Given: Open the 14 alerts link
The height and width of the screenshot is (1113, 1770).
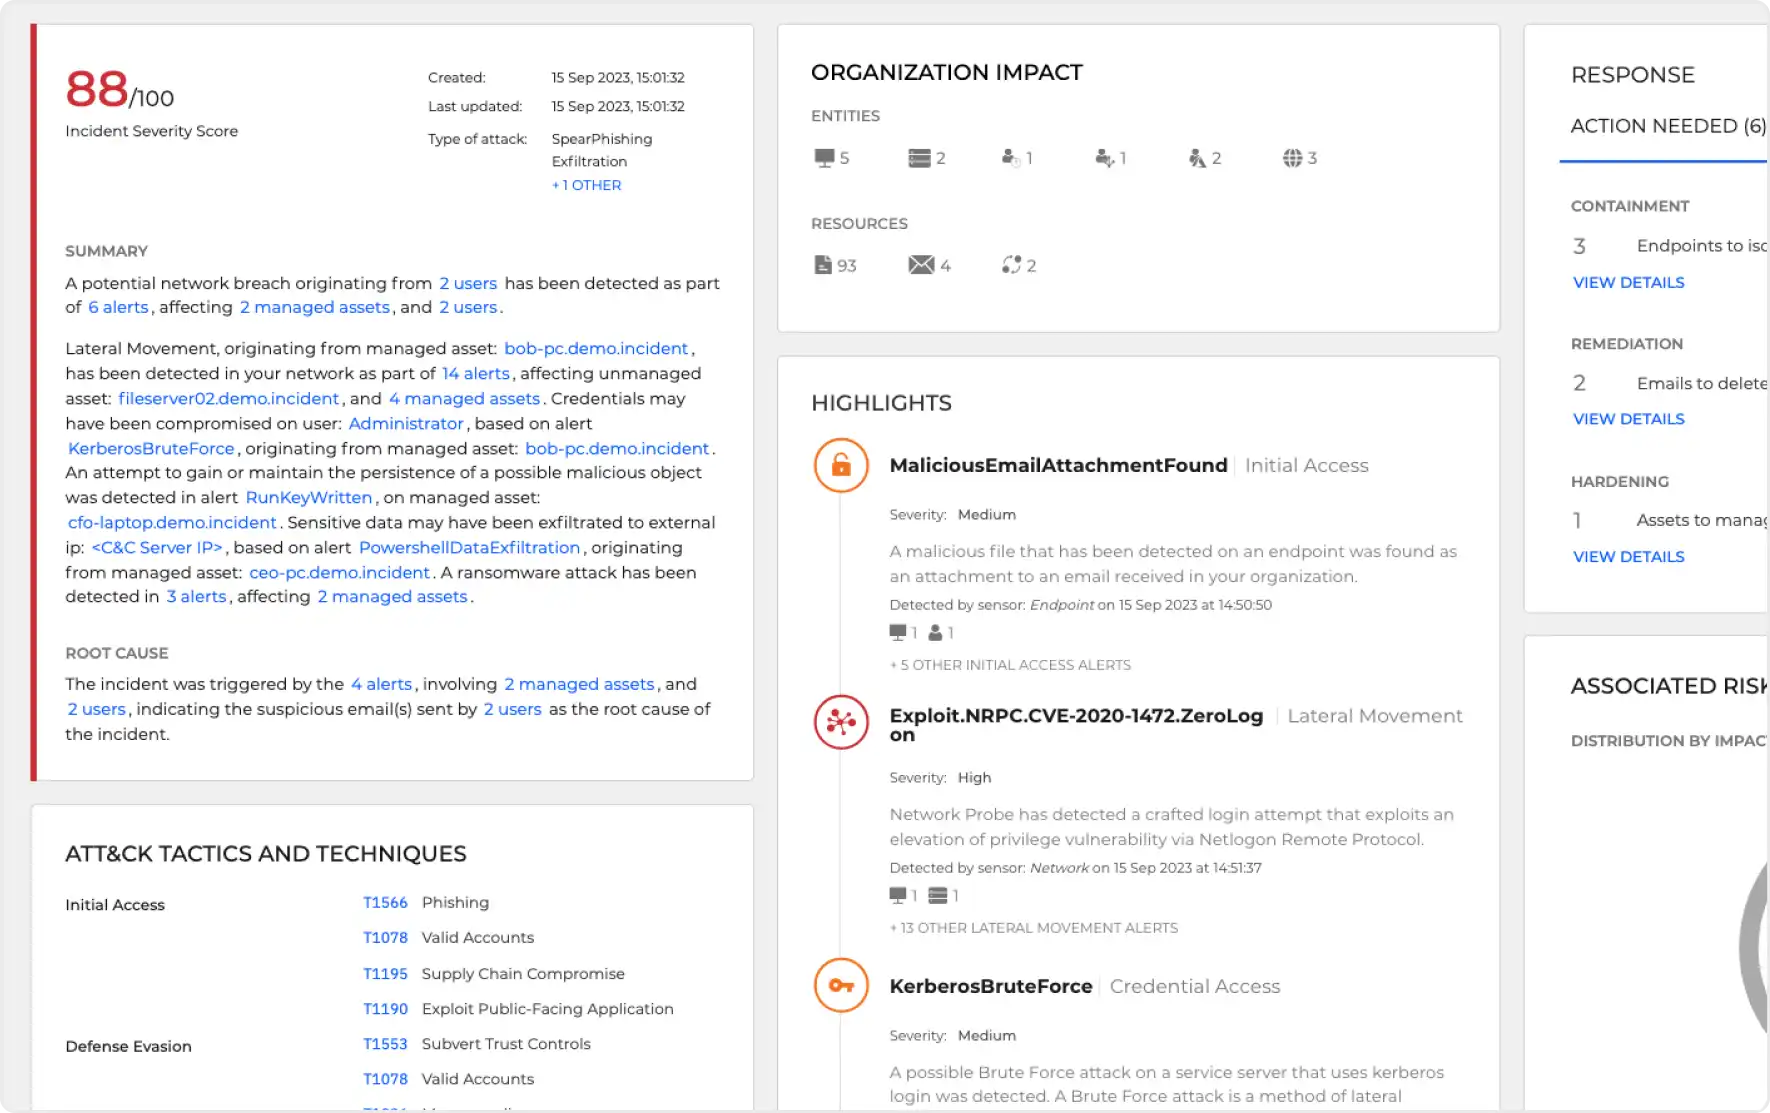Looking at the screenshot, I should click(476, 373).
